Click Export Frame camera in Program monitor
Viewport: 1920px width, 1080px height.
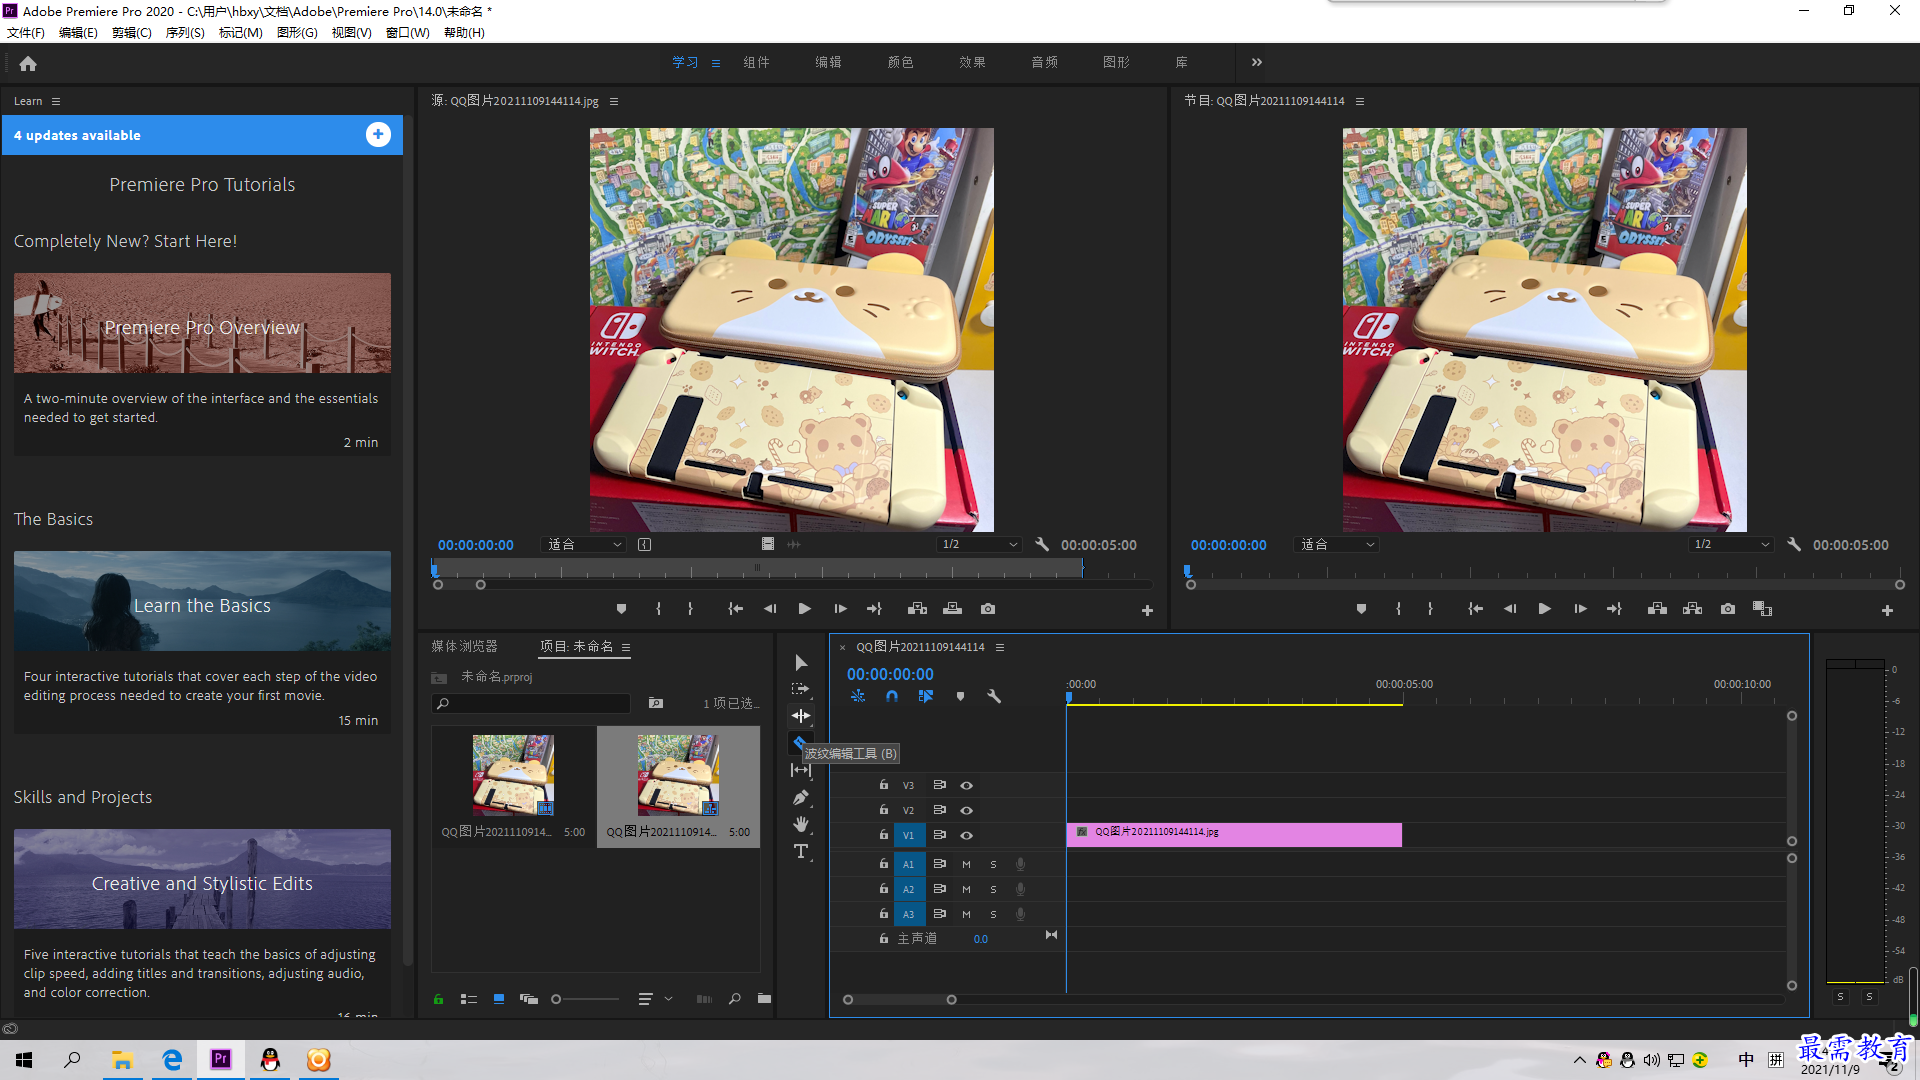(x=1728, y=609)
